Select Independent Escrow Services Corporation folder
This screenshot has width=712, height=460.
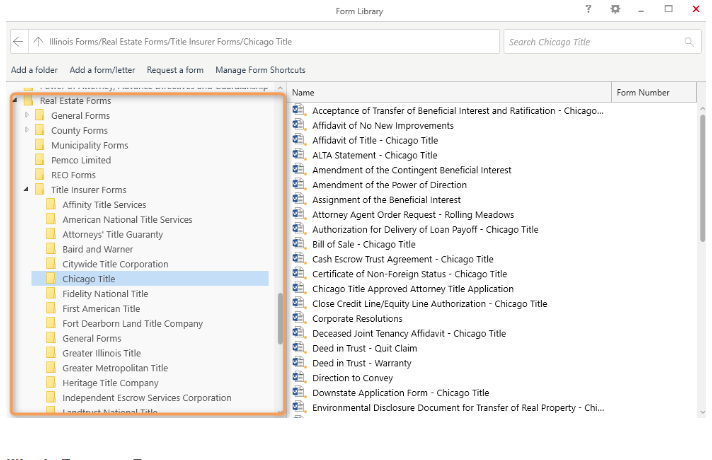click(146, 398)
